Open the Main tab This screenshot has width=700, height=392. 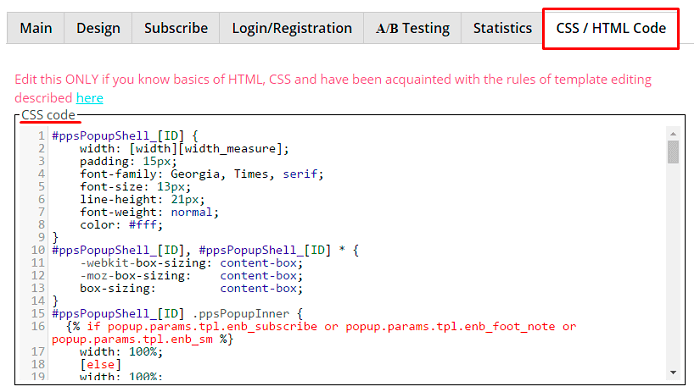[36, 28]
